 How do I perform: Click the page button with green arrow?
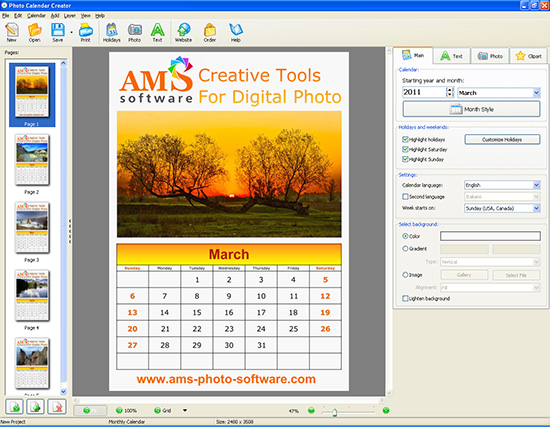click(35, 407)
